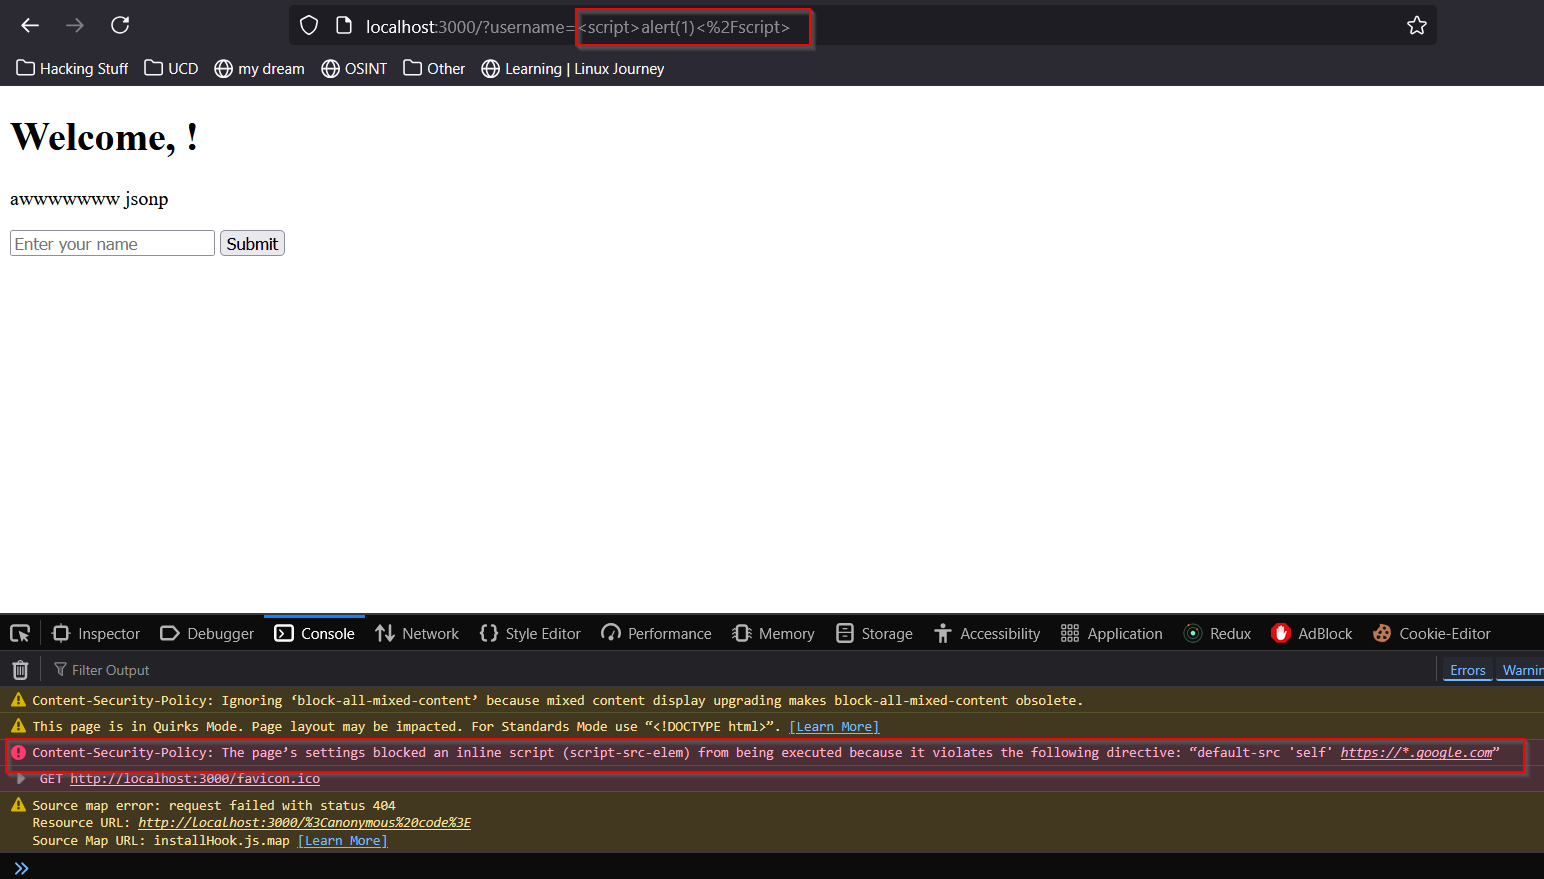Click the Submit button

coord(252,244)
